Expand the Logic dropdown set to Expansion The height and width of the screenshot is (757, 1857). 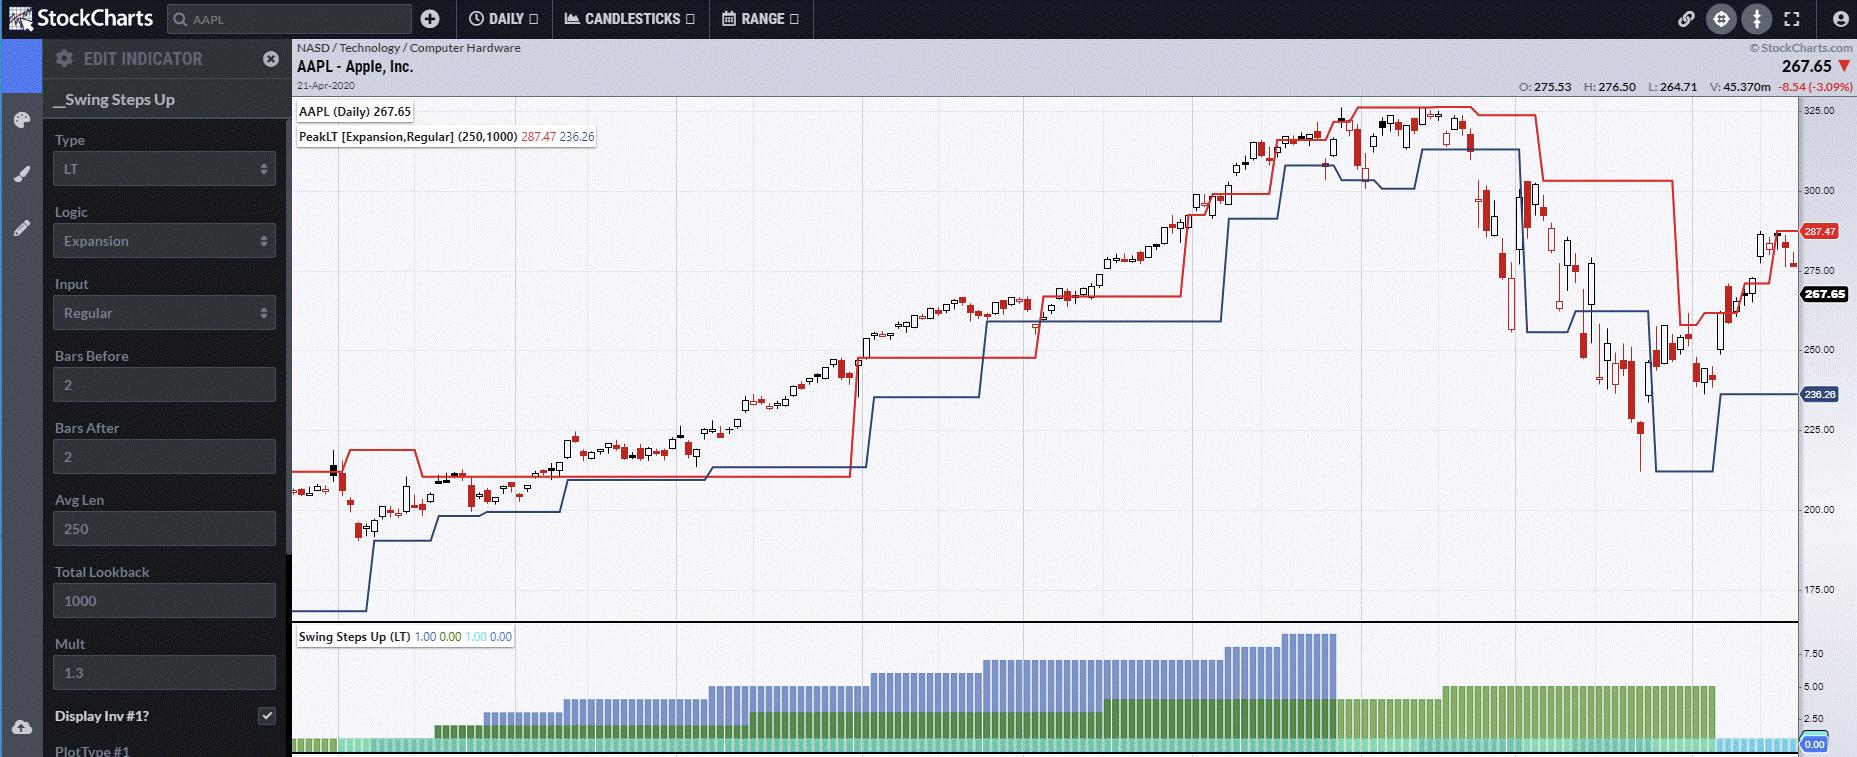pyautogui.click(x=164, y=241)
